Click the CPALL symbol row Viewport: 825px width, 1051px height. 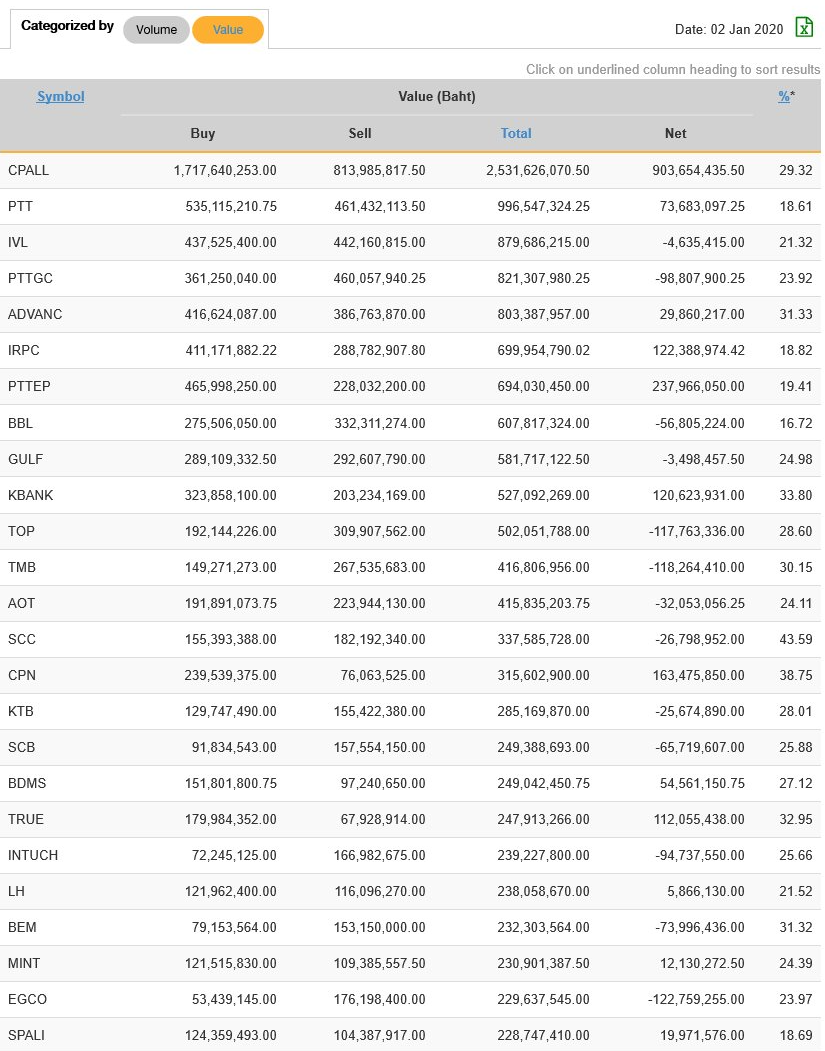point(28,171)
